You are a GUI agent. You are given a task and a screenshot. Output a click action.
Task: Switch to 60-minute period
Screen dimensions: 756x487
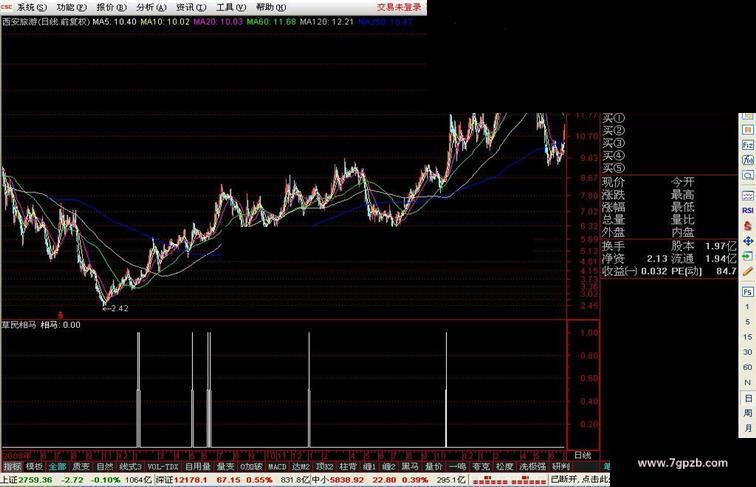pos(747,367)
